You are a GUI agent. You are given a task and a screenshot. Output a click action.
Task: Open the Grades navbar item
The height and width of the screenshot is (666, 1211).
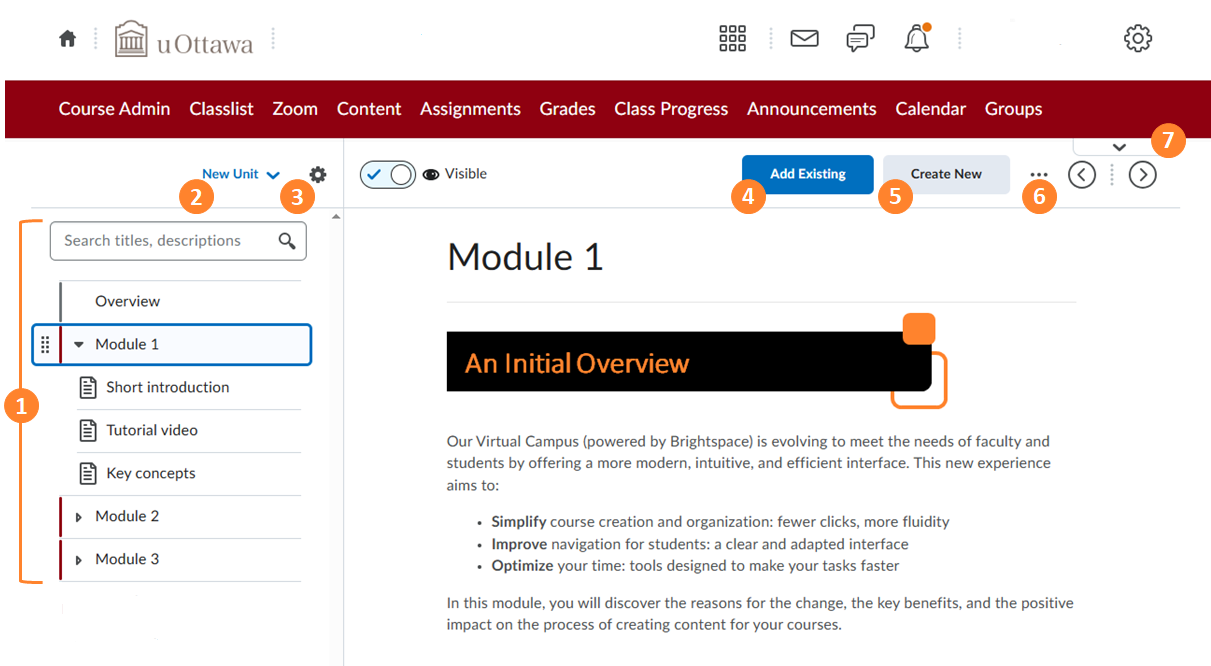coord(567,109)
